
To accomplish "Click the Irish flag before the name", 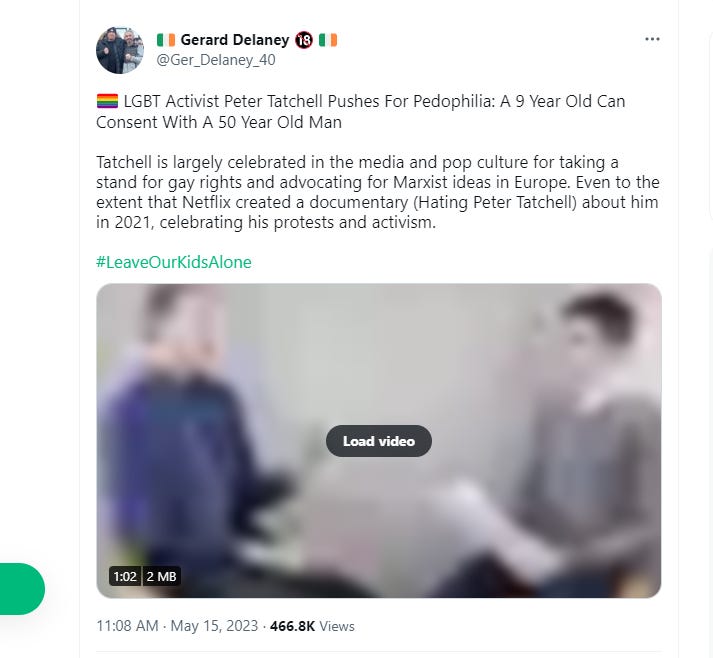I will pos(166,40).
